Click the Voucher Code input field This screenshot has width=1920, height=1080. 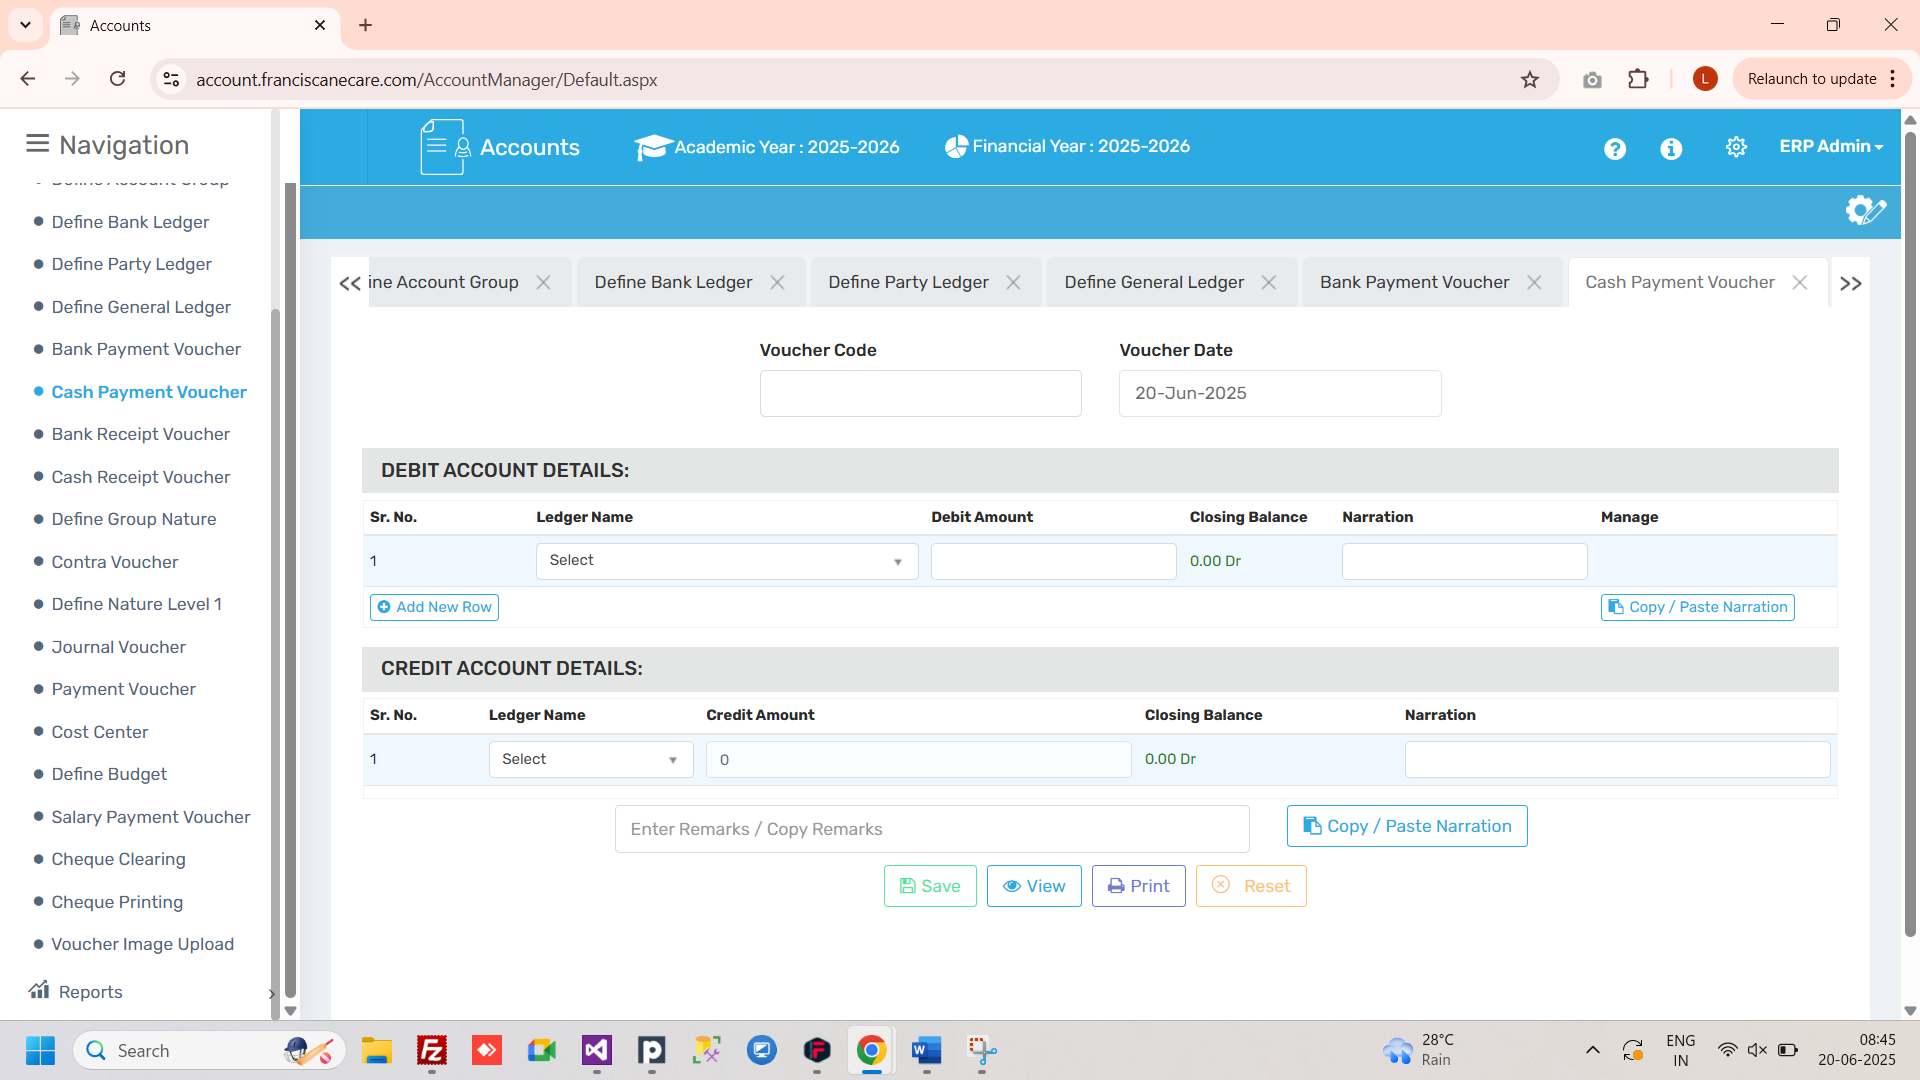click(x=920, y=394)
